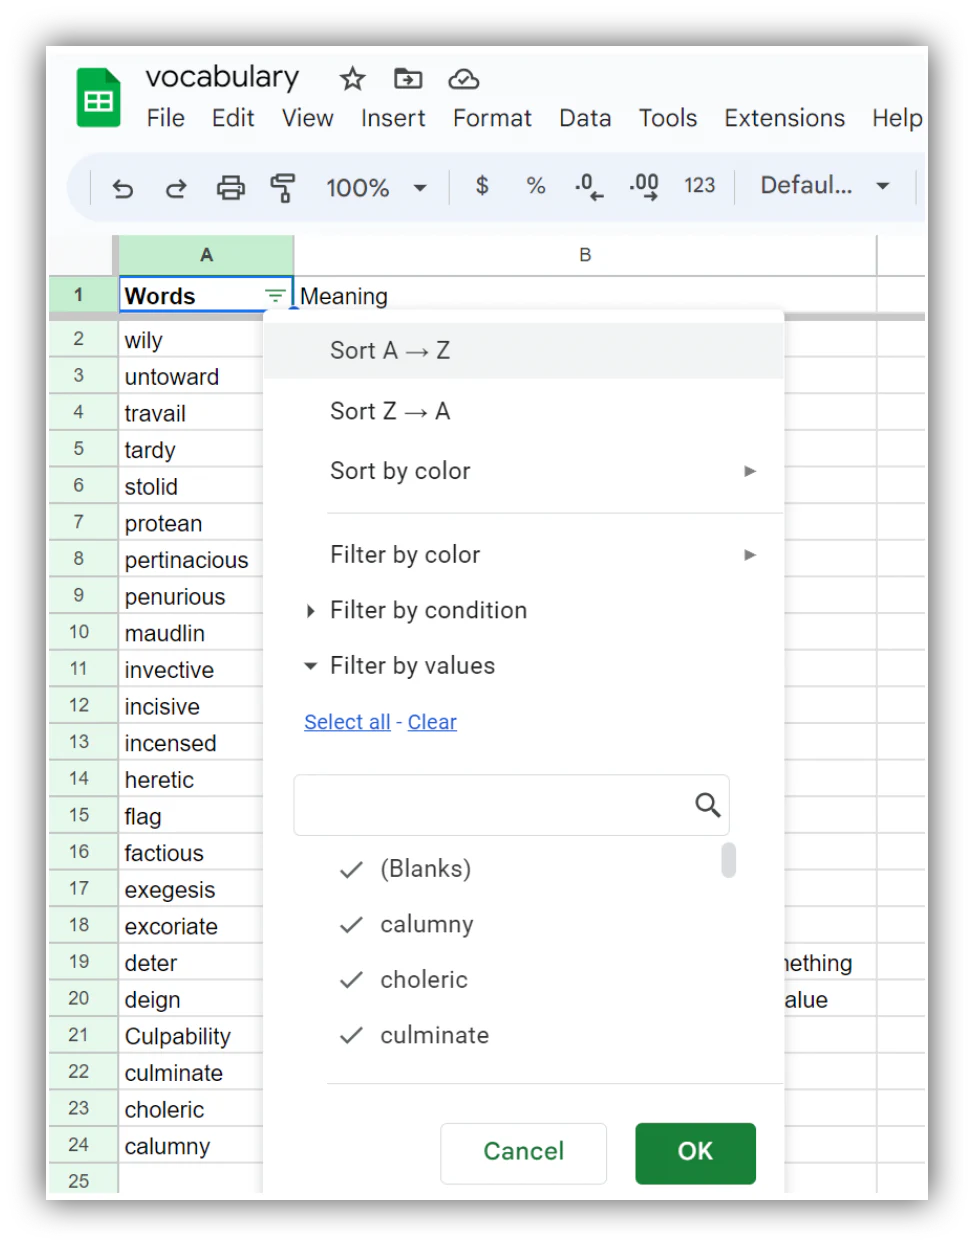Uncheck the calumny value
Image resolution: width=974 pixels, height=1246 pixels.
(x=351, y=925)
